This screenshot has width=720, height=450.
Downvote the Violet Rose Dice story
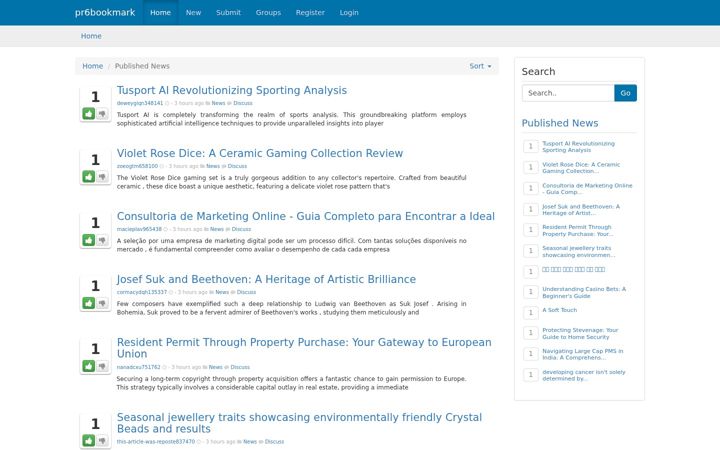coord(102,176)
